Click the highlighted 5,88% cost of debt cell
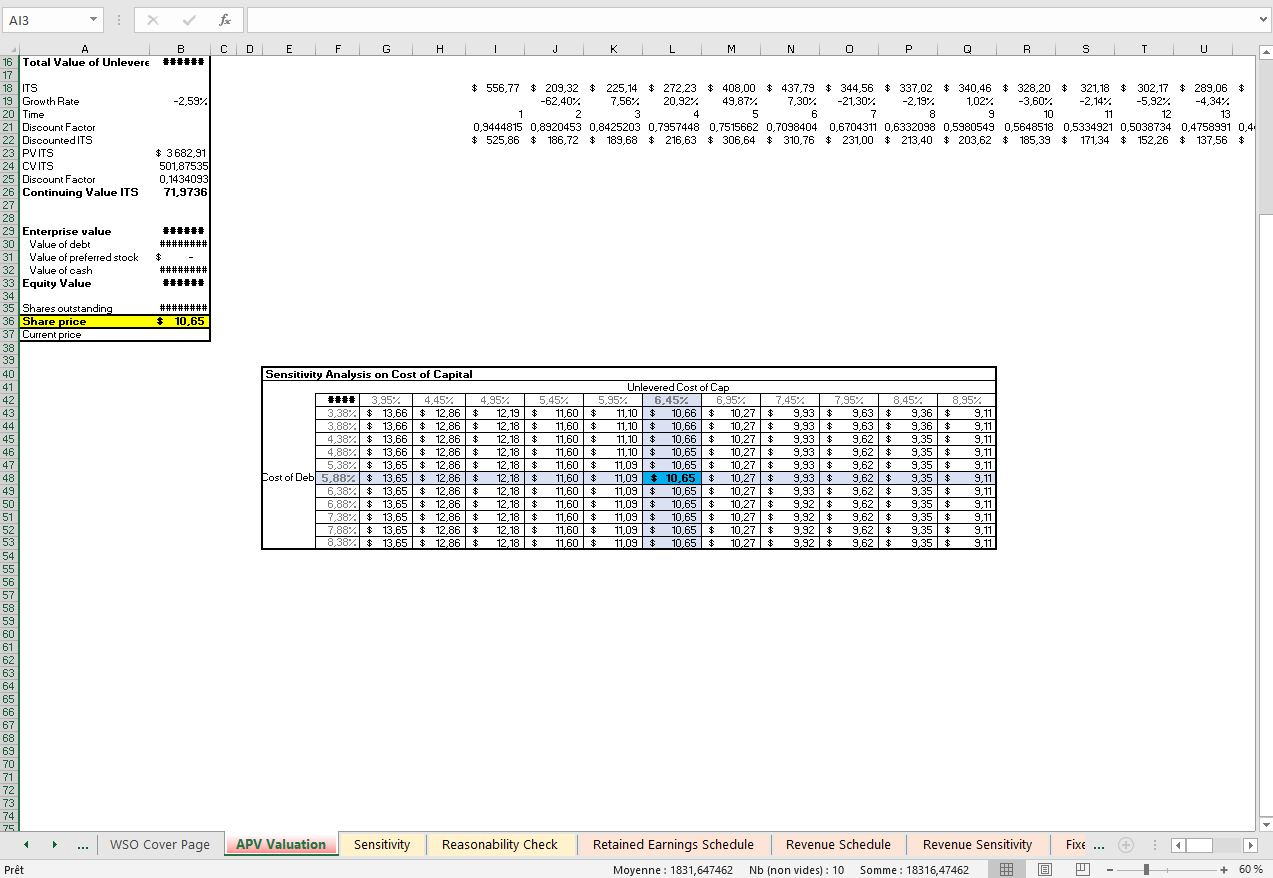This screenshot has width=1273, height=878. [x=338, y=478]
